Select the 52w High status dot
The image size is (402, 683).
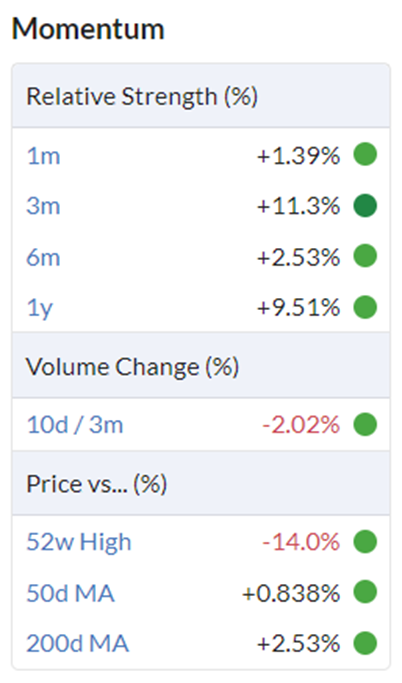[x=365, y=542]
